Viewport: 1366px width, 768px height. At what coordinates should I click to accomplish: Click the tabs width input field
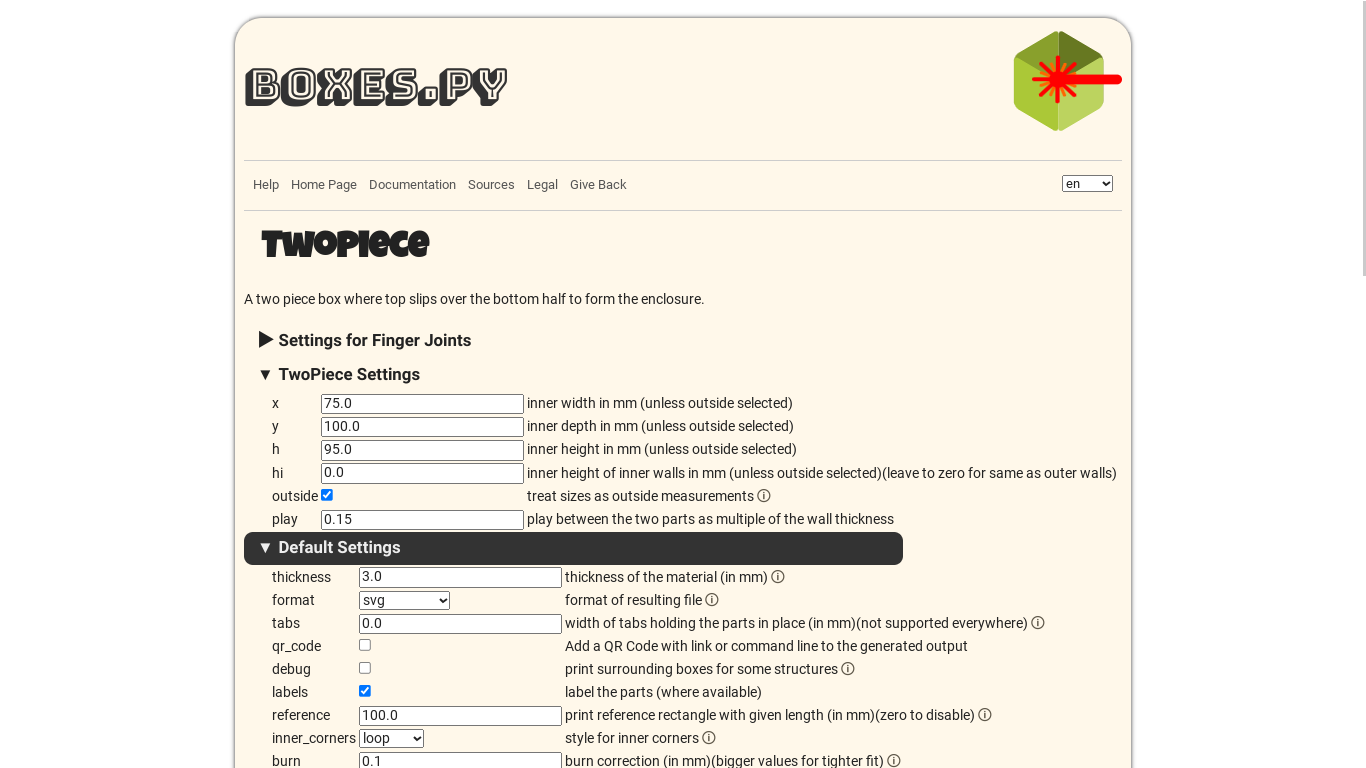(460, 623)
